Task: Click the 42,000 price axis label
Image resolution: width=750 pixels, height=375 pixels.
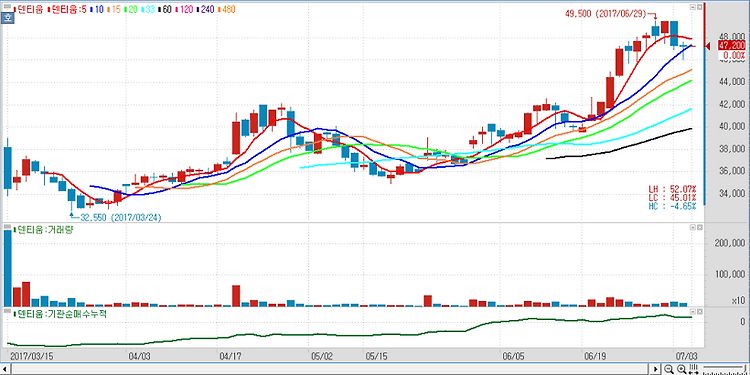Action: tap(732, 104)
